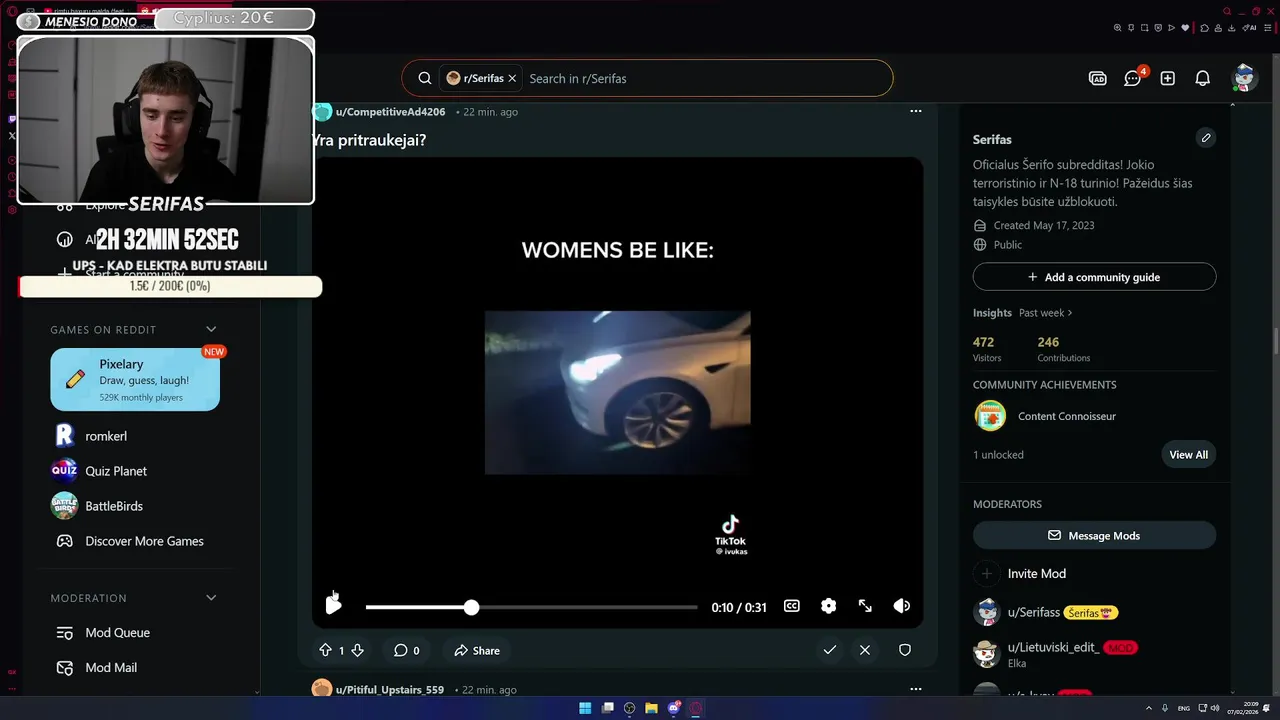The width and height of the screenshot is (1280, 720).
Task: Click the search magnifier icon
Action: [x=425, y=78]
